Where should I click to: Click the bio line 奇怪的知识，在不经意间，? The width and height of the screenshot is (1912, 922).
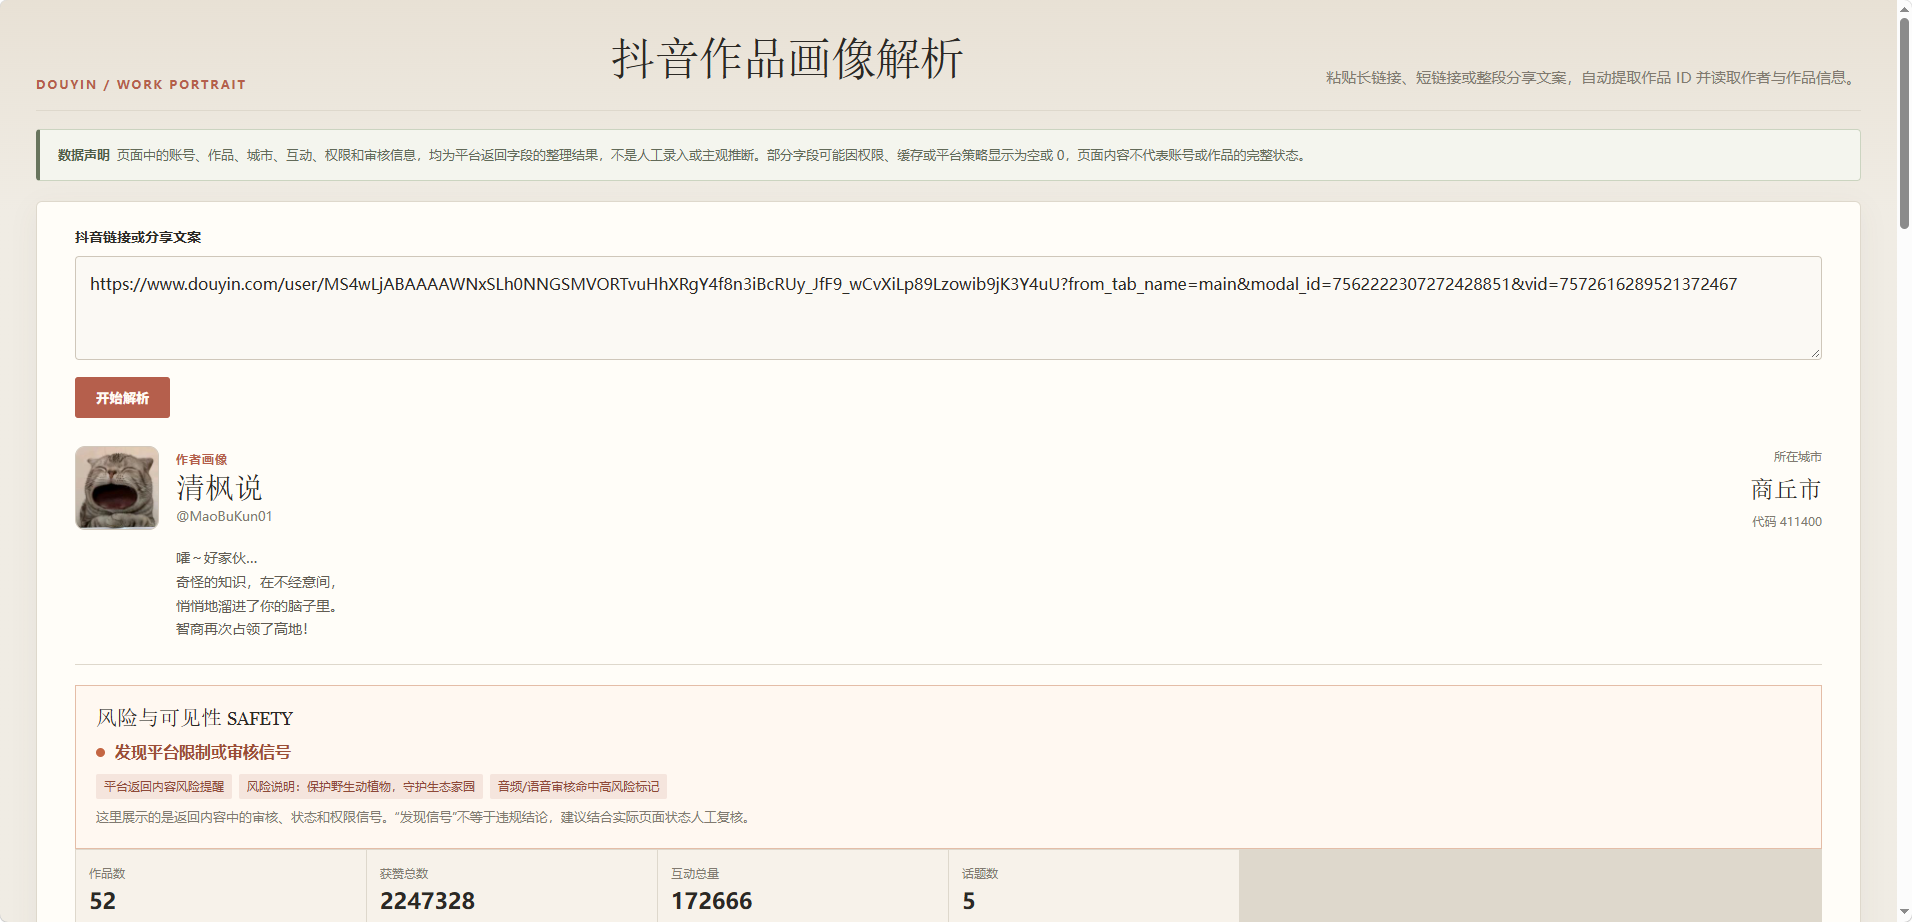[x=257, y=582]
